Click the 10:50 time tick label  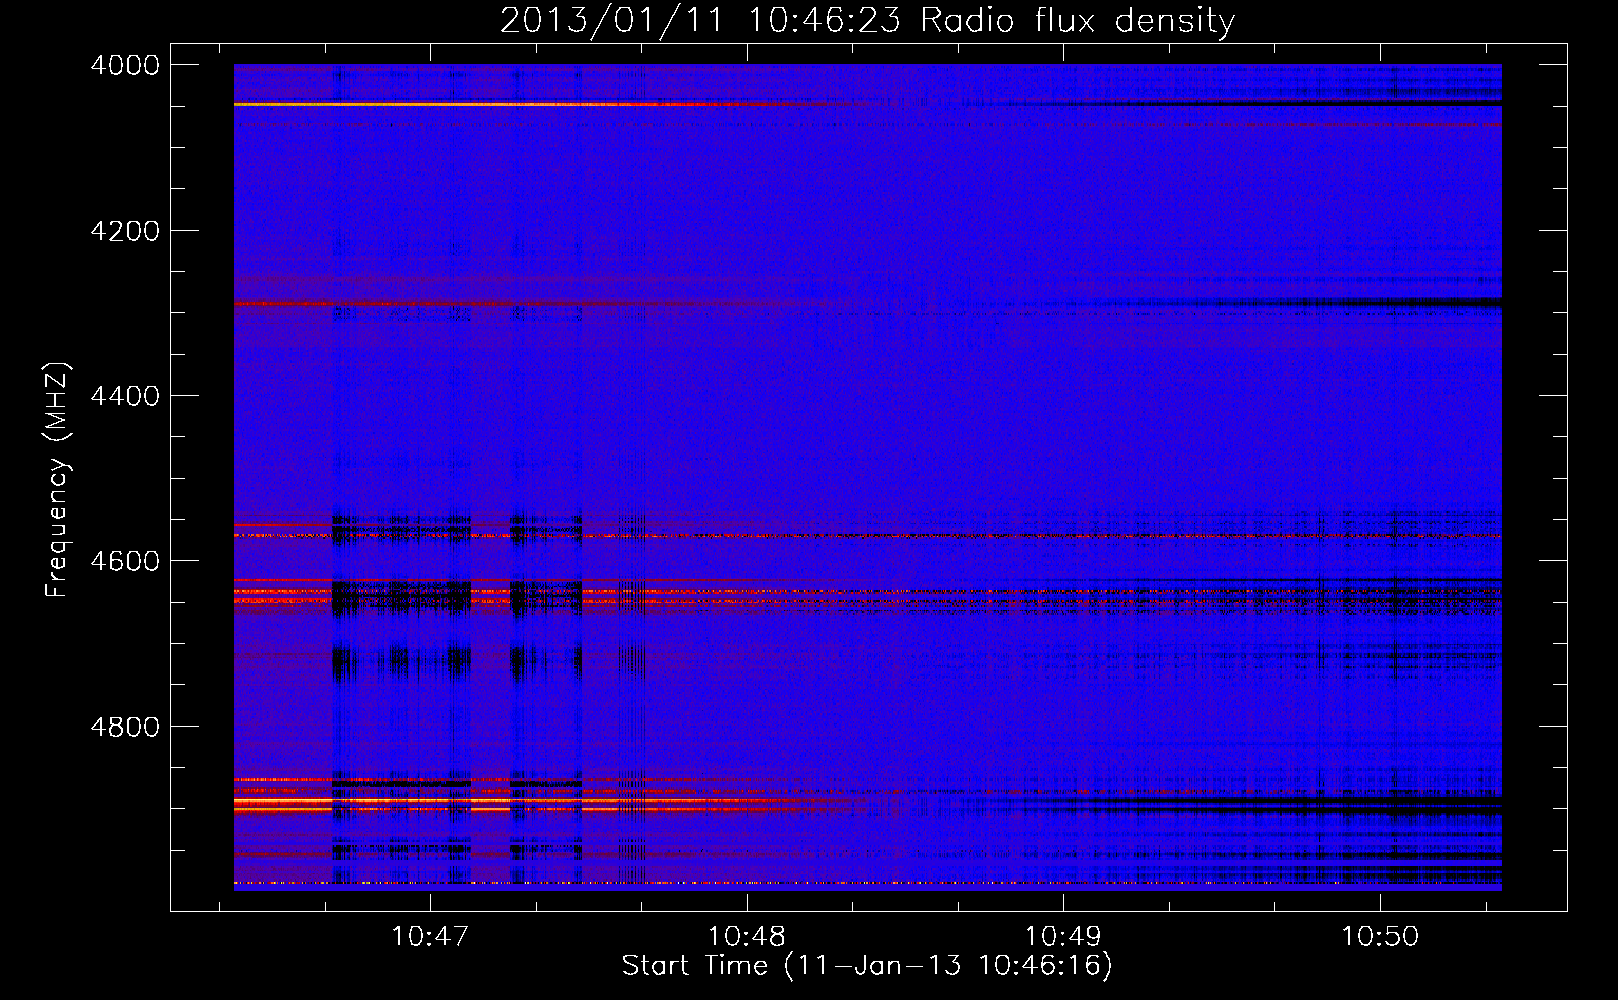[1380, 937]
